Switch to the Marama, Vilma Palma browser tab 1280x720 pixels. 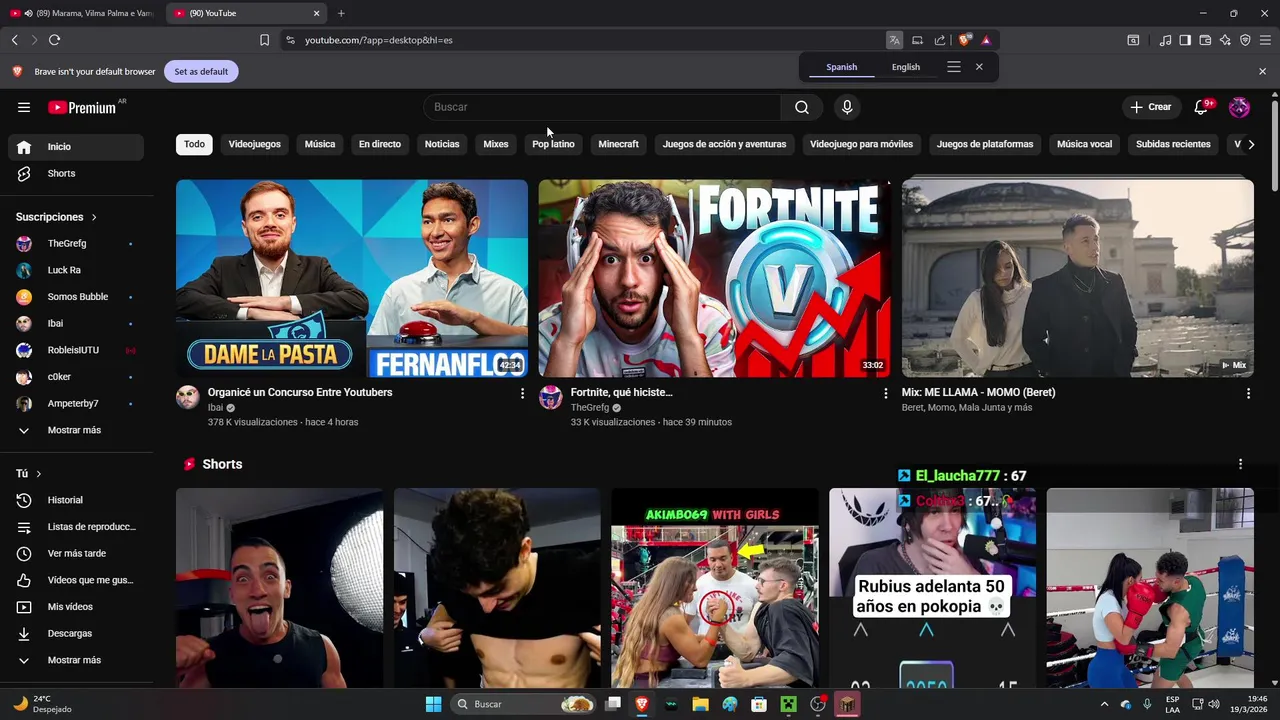pos(82,13)
